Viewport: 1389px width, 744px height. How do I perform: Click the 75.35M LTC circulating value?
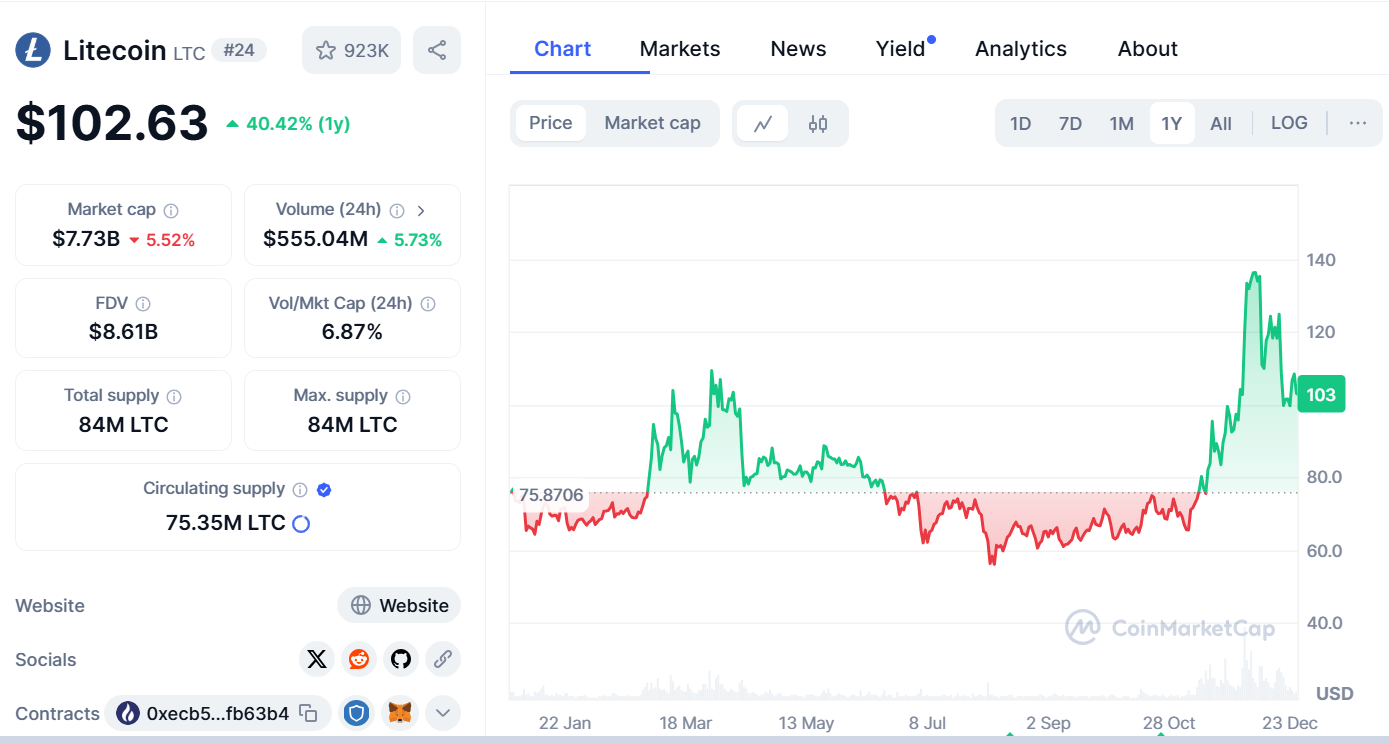pyautogui.click(x=226, y=523)
